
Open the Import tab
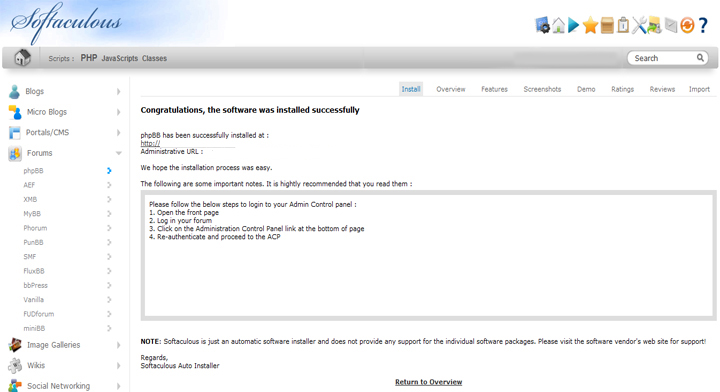tap(699, 89)
